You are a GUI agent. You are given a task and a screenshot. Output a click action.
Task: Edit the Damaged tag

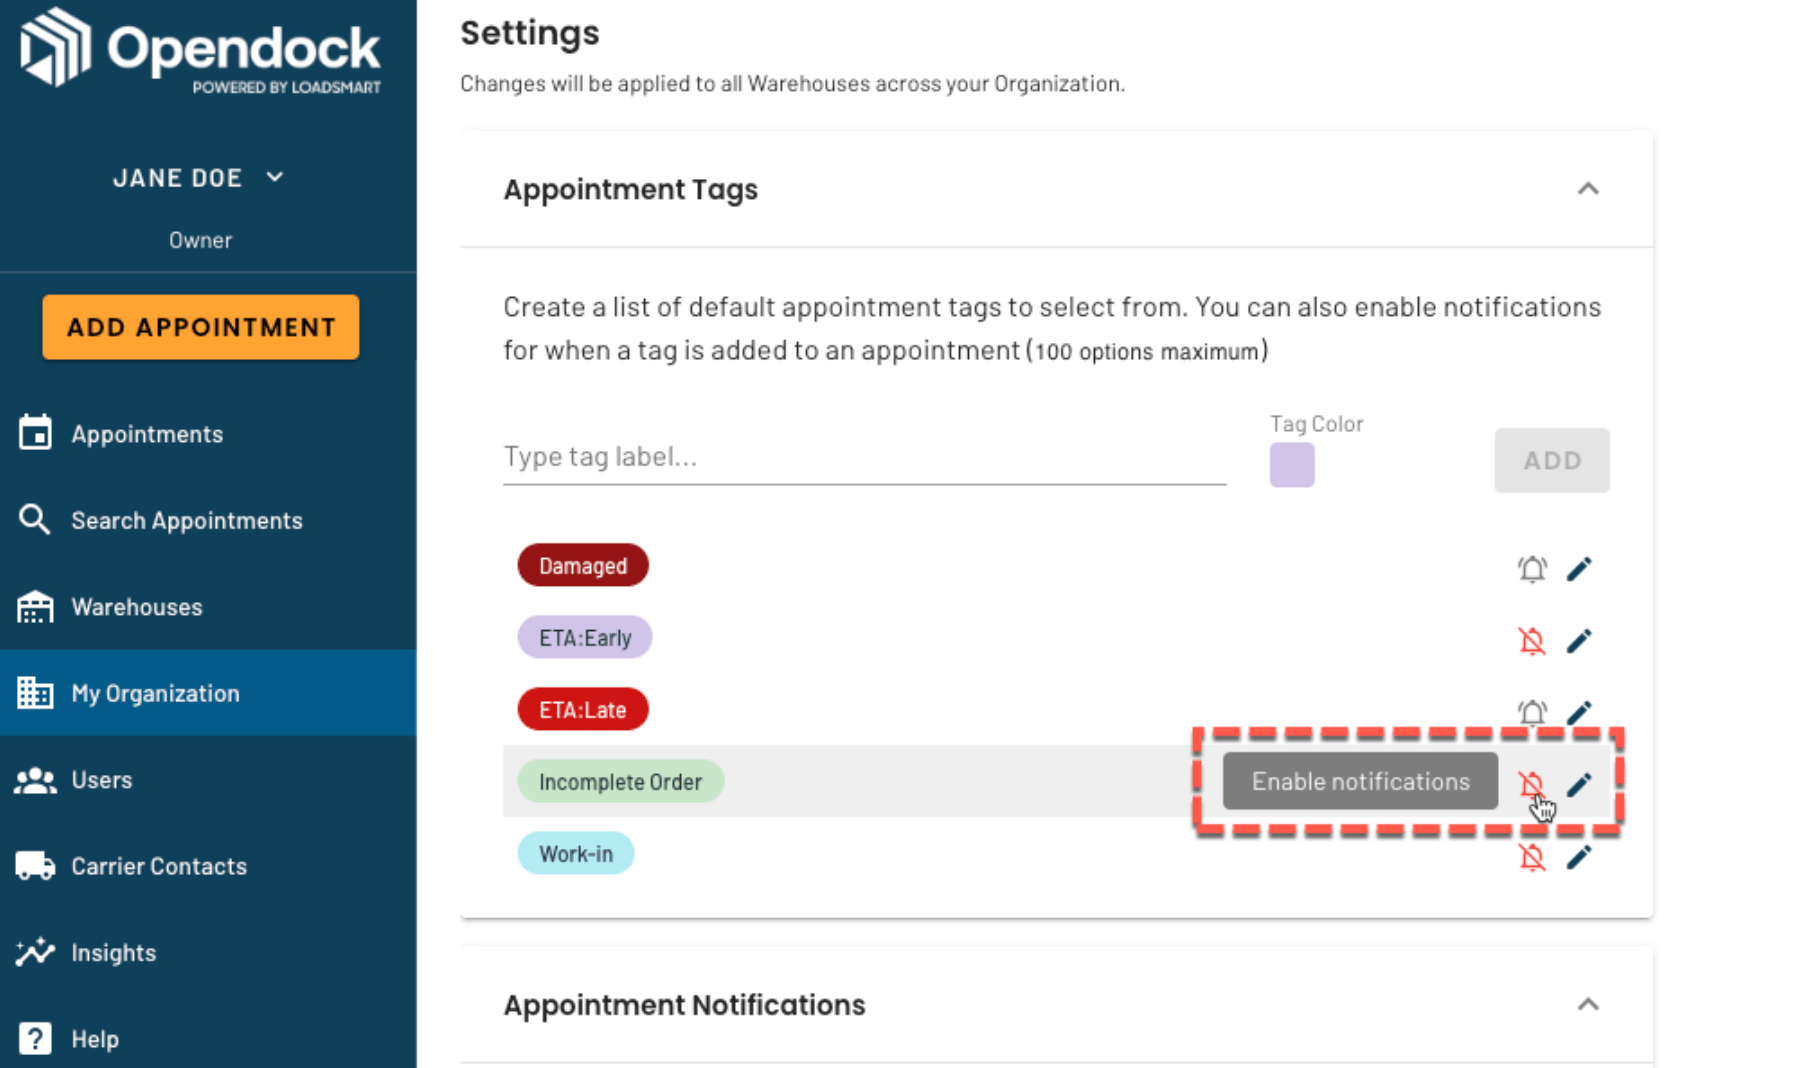(x=1579, y=569)
